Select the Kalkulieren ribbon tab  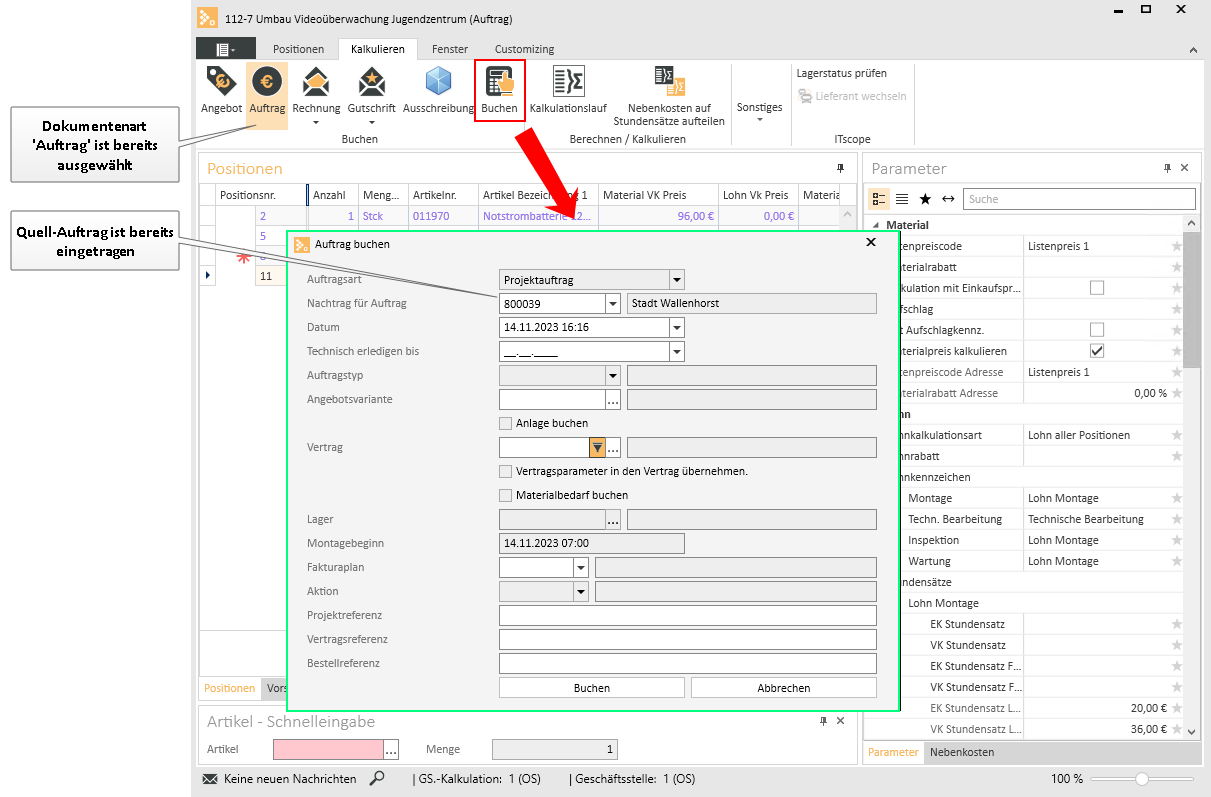pyautogui.click(x=378, y=49)
